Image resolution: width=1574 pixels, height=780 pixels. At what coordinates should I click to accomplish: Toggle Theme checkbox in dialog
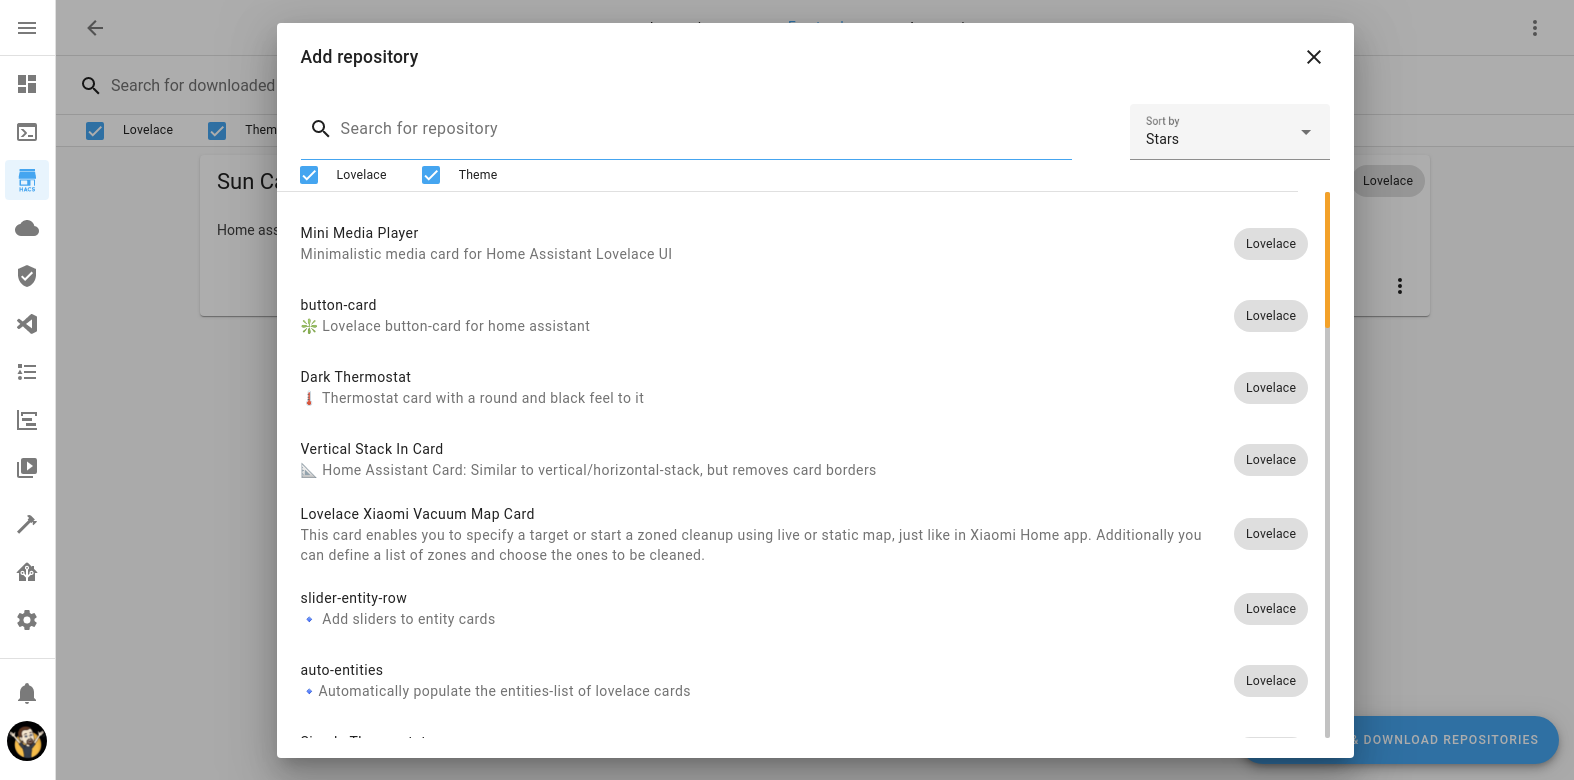(x=431, y=175)
